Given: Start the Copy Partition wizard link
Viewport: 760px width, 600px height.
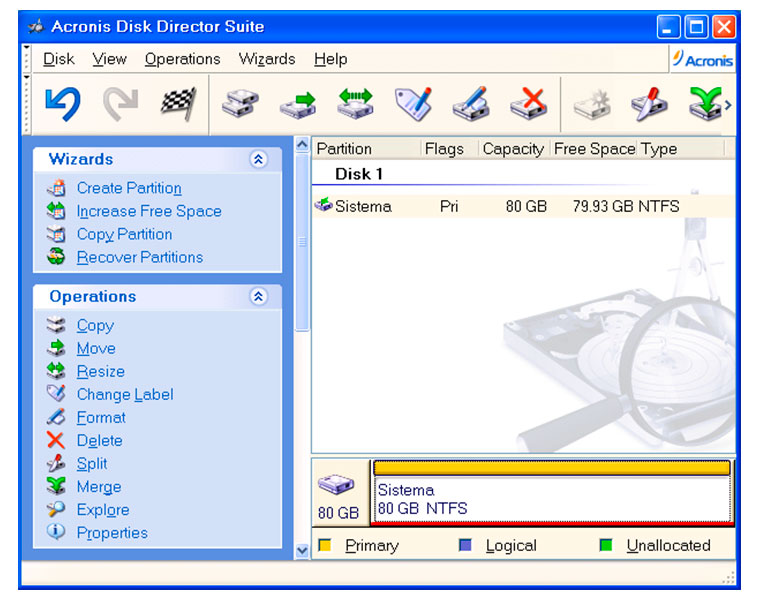Looking at the screenshot, I should (x=125, y=235).
